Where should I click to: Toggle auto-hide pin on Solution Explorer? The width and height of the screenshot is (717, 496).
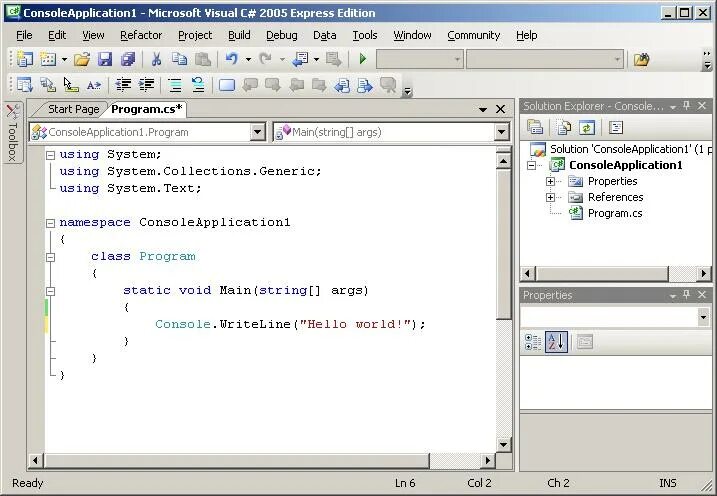(686, 106)
